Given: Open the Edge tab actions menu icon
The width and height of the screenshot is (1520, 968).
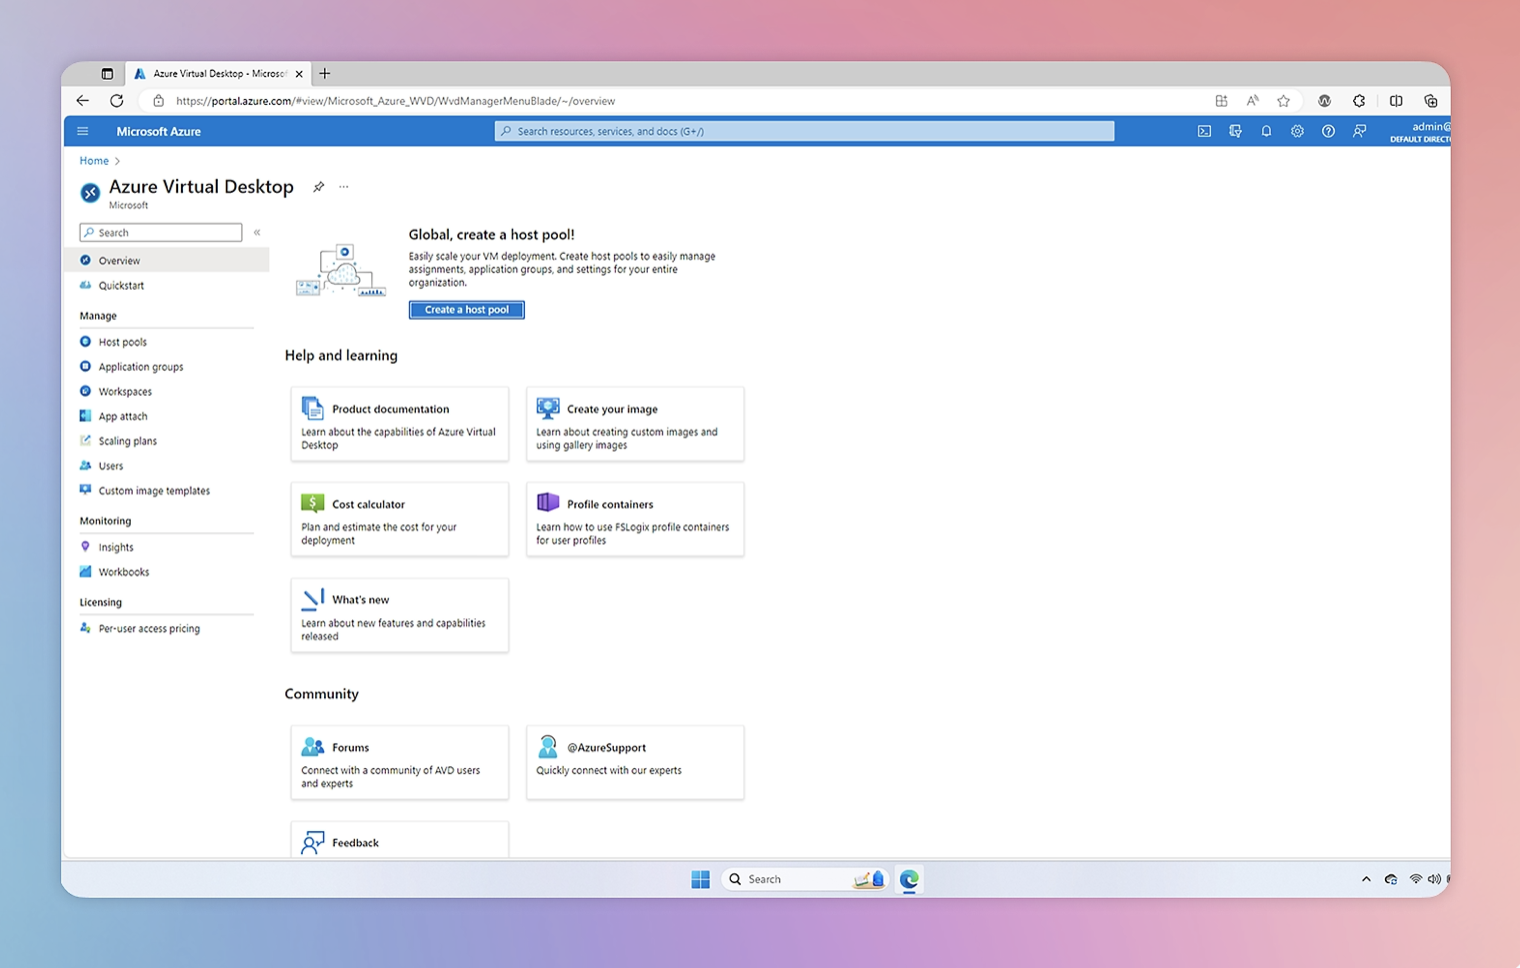Looking at the screenshot, I should 107,74.
